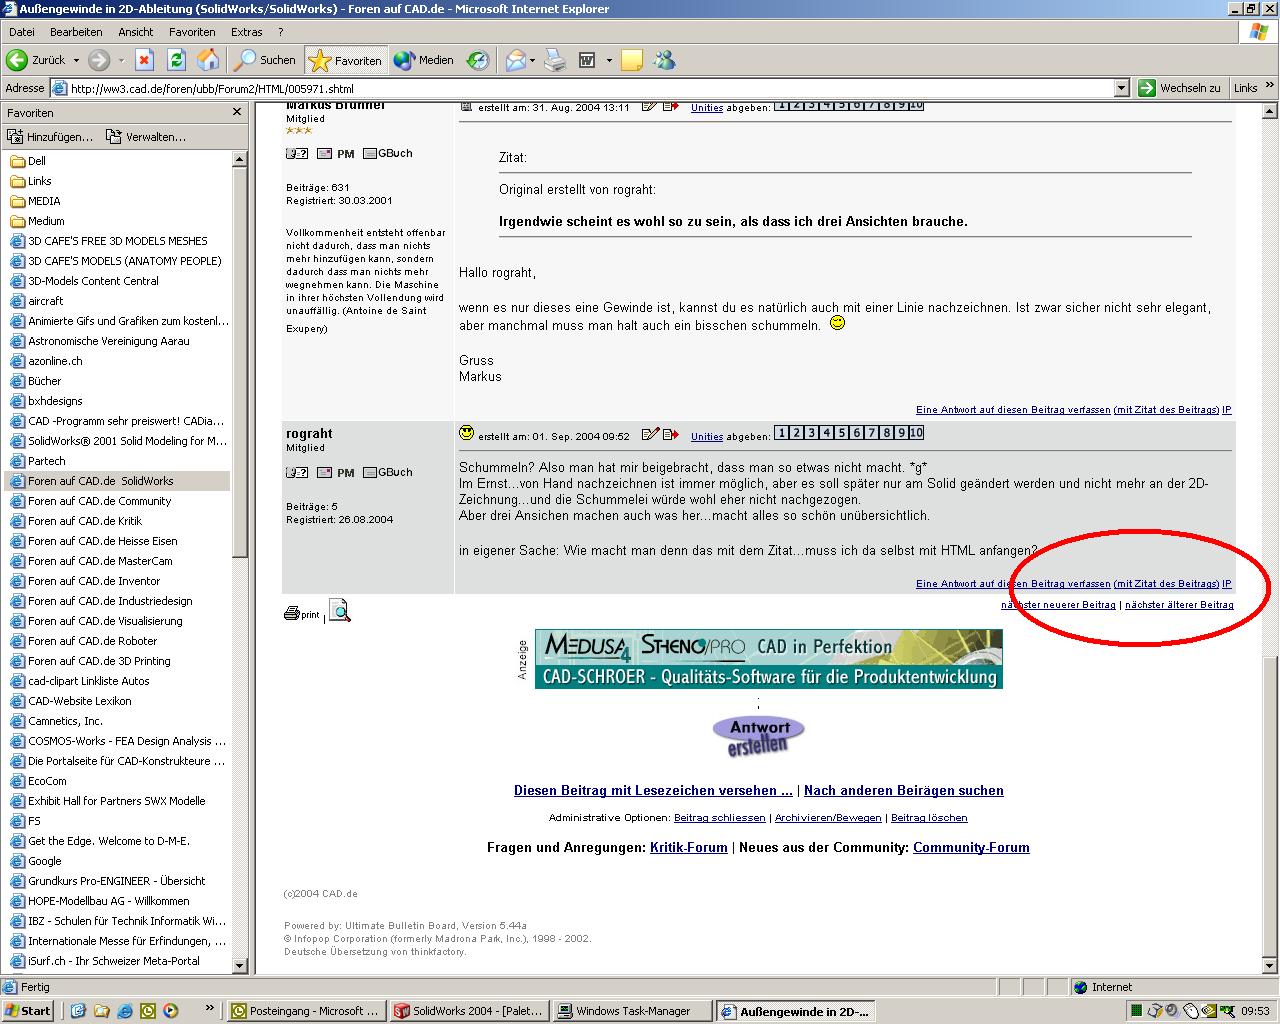
Task: Click Diesen Beitrag mit Lesezeichen versehen
Action: click(653, 790)
